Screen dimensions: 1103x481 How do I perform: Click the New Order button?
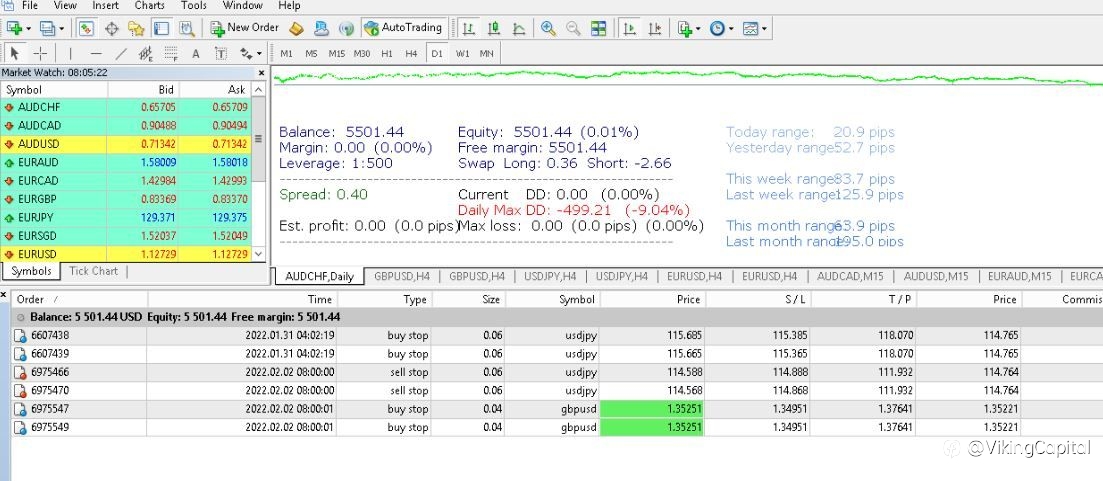point(245,28)
